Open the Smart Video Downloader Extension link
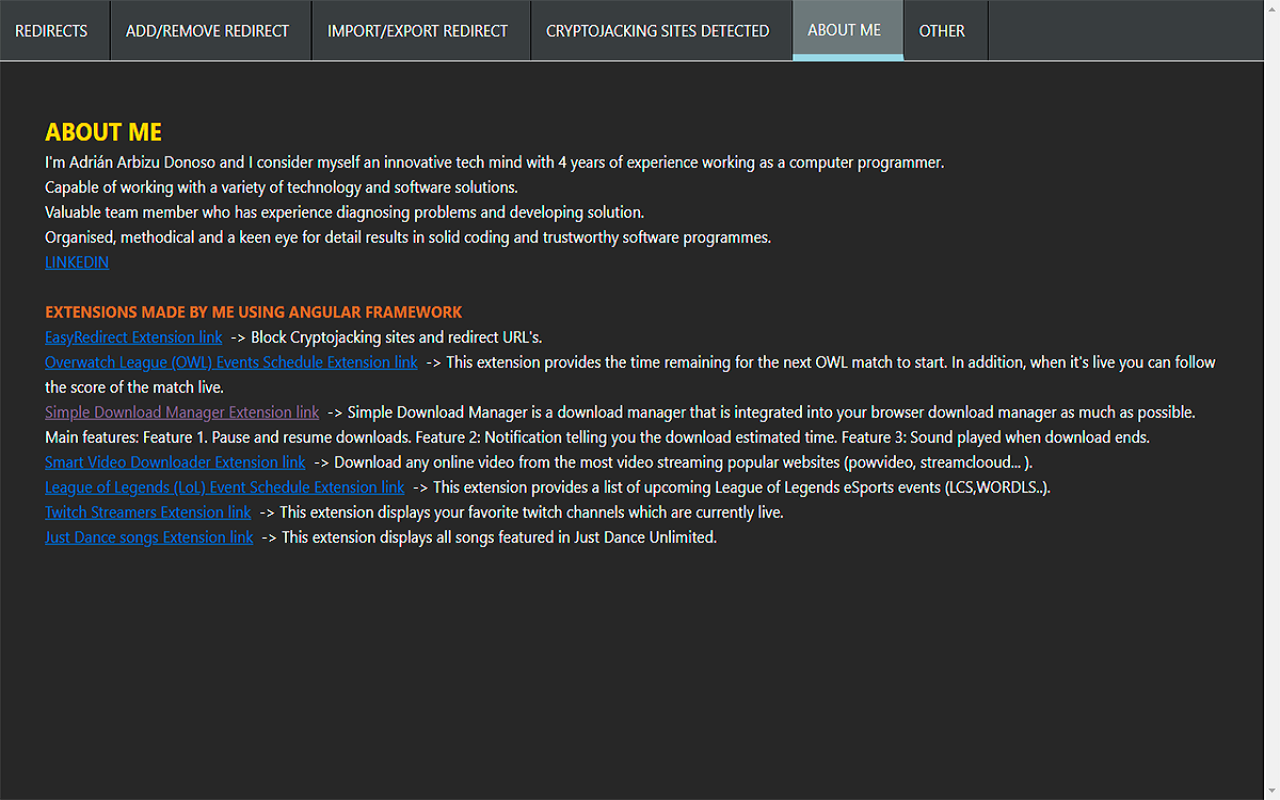Screen dimensions: 1280x800 (x=175, y=462)
